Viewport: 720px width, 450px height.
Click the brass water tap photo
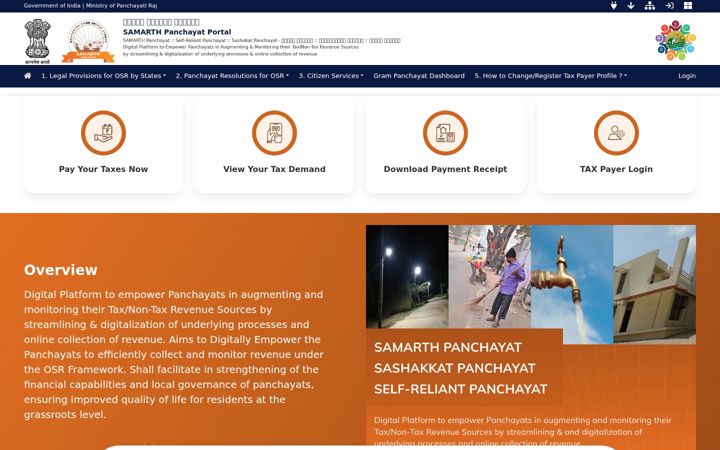coord(572,284)
